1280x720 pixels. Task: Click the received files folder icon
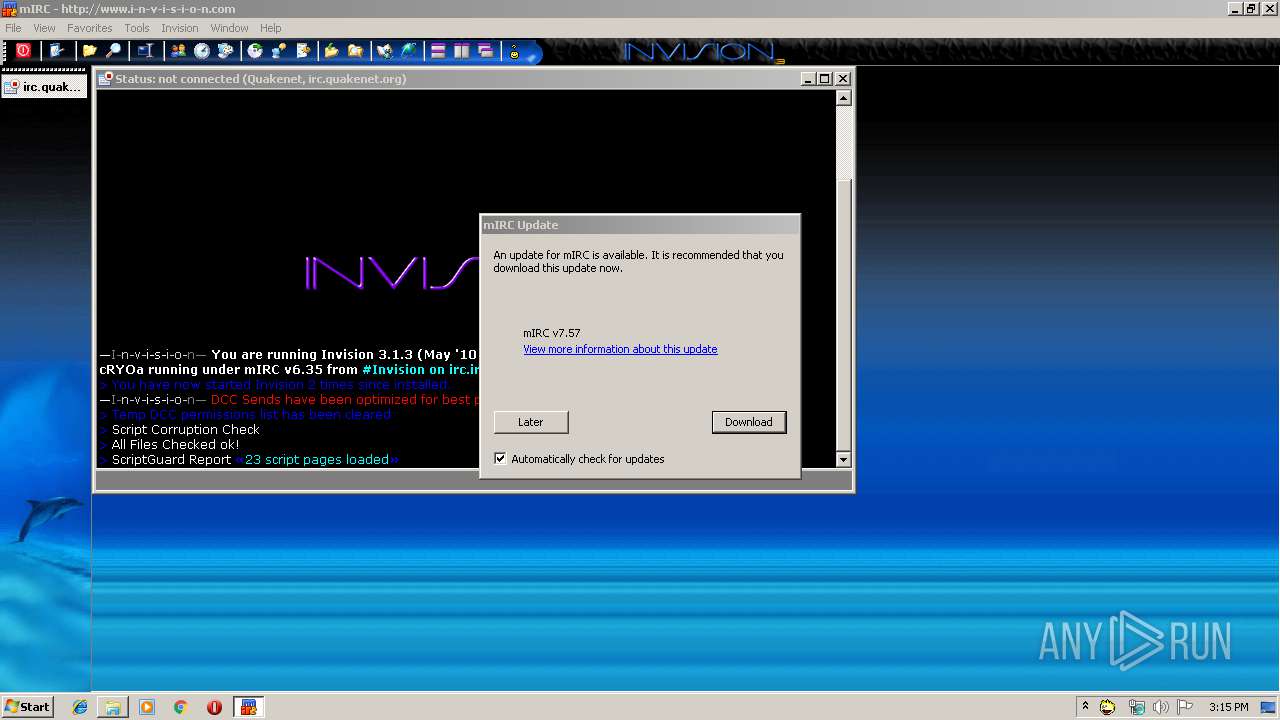(356, 51)
